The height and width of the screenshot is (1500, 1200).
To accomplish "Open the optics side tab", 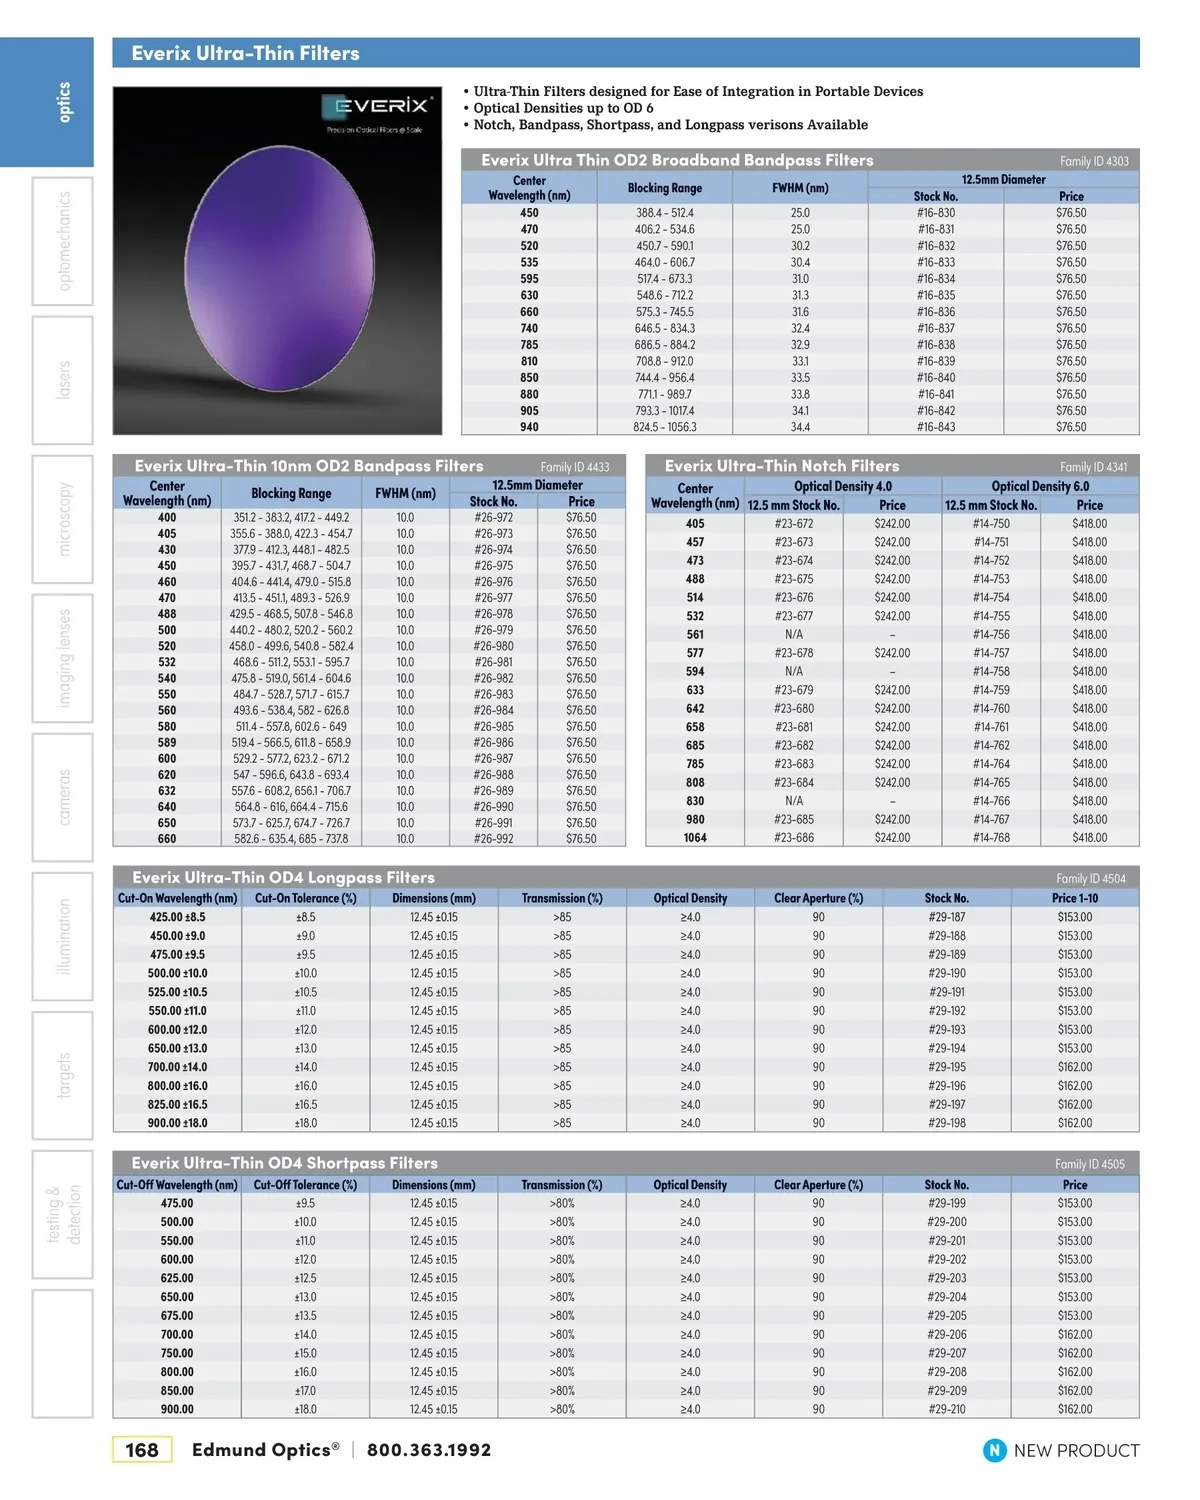I will pos(62,102).
